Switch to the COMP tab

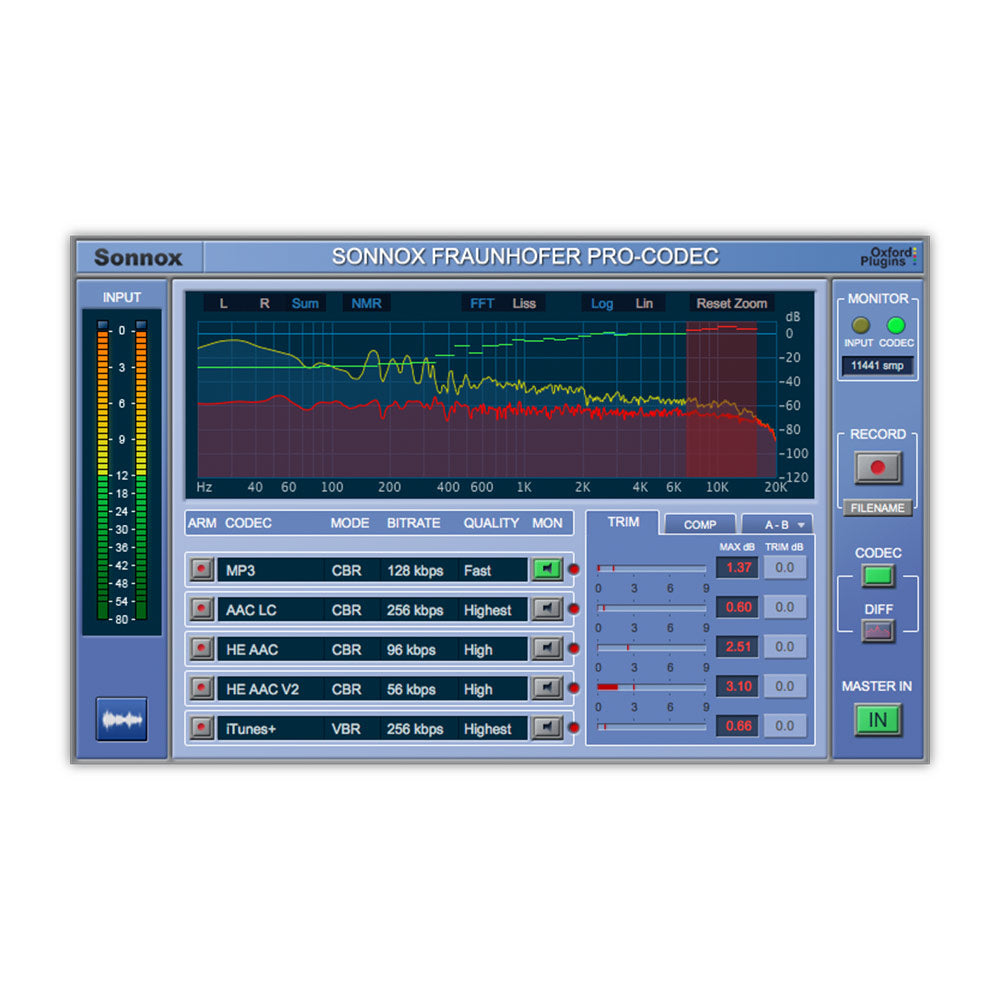(x=699, y=523)
